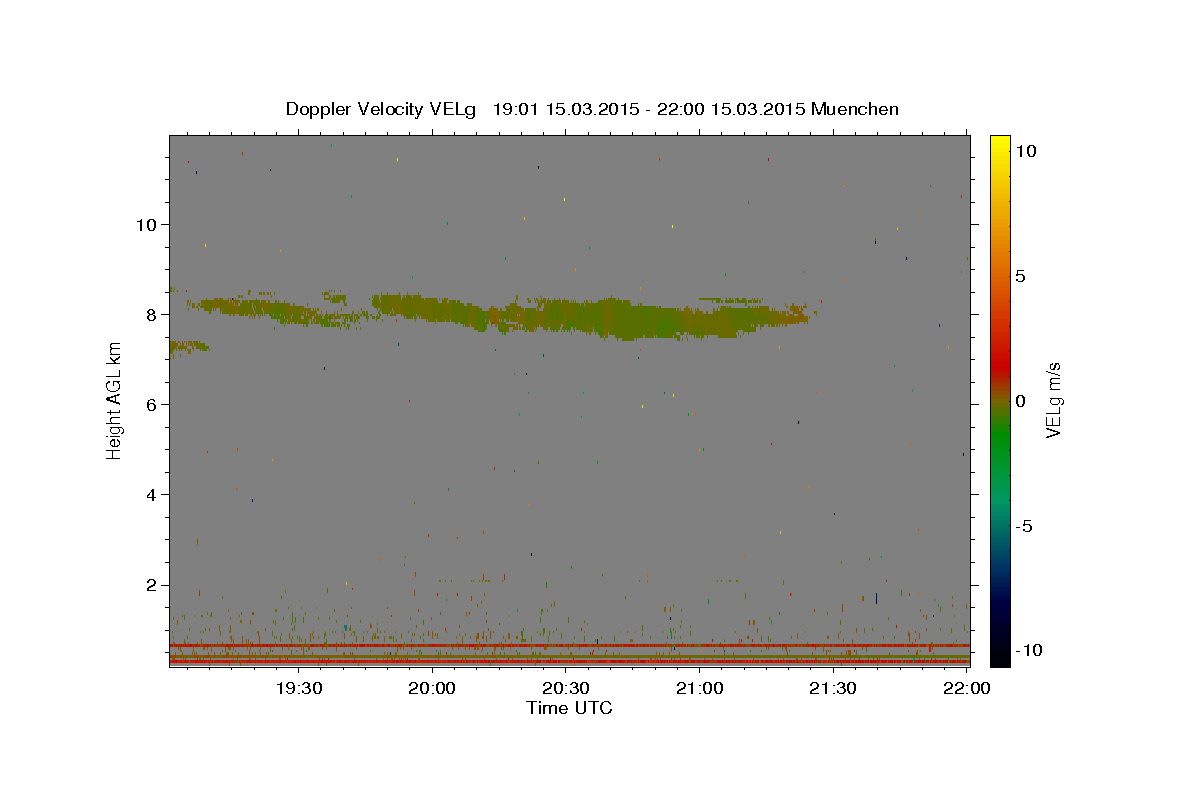Click the height axis label '4'
The height and width of the screenshot is (800, 1200).
click(x=152, y=494)
